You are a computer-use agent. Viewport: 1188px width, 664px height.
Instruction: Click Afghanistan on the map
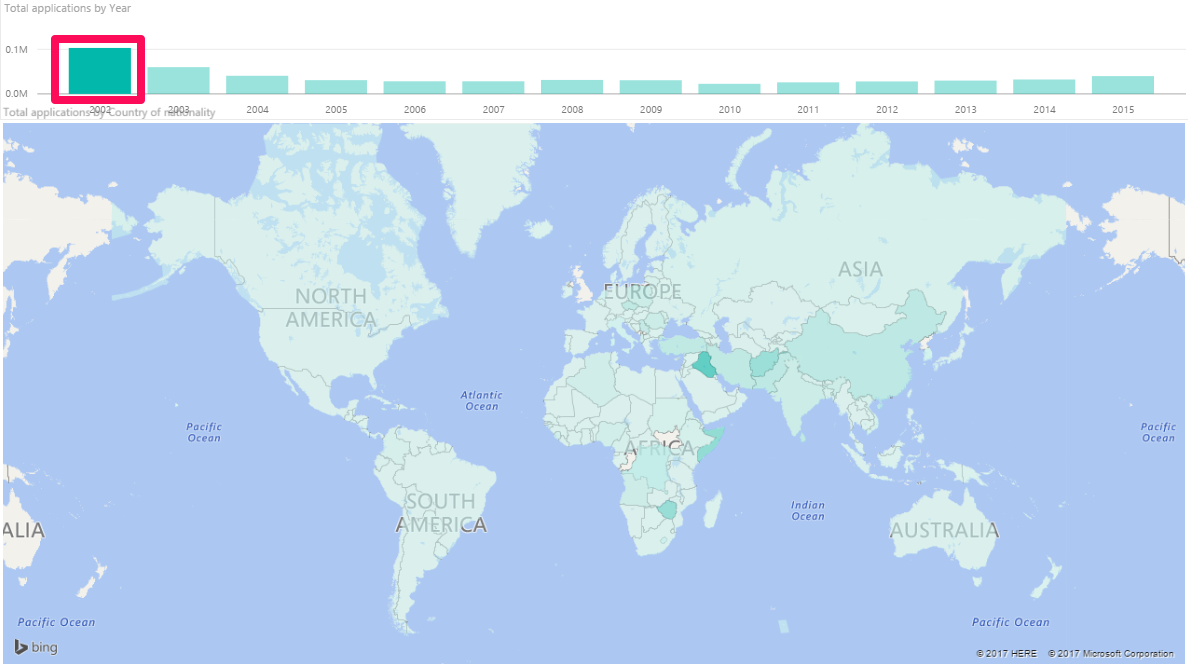(x=764, y=364)
